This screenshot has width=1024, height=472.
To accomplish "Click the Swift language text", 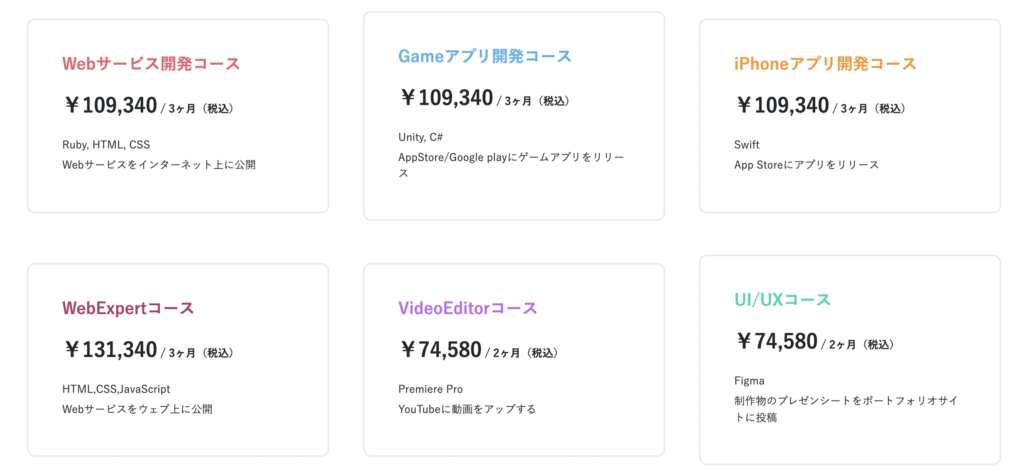I will coord(746,144).
